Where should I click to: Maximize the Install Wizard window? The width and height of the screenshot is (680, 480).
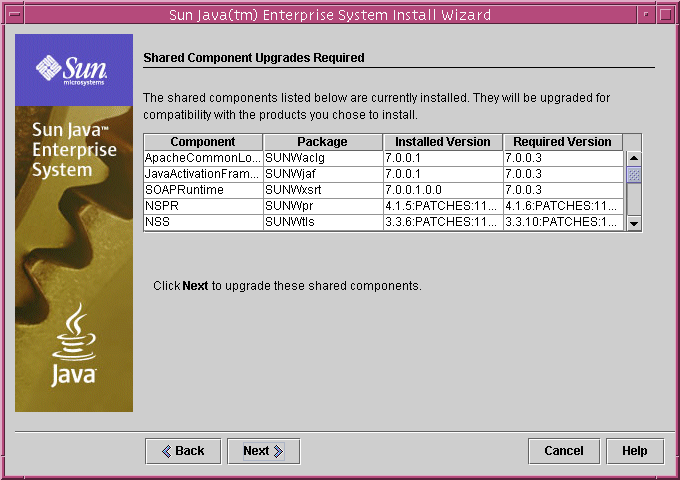[666, 14]
